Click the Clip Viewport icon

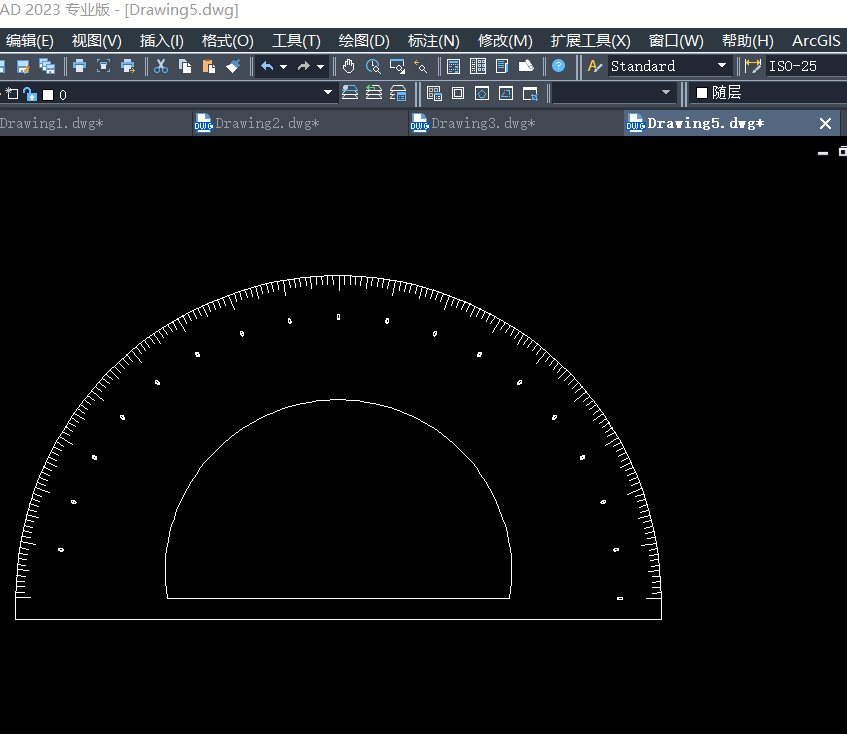[530, 93]
